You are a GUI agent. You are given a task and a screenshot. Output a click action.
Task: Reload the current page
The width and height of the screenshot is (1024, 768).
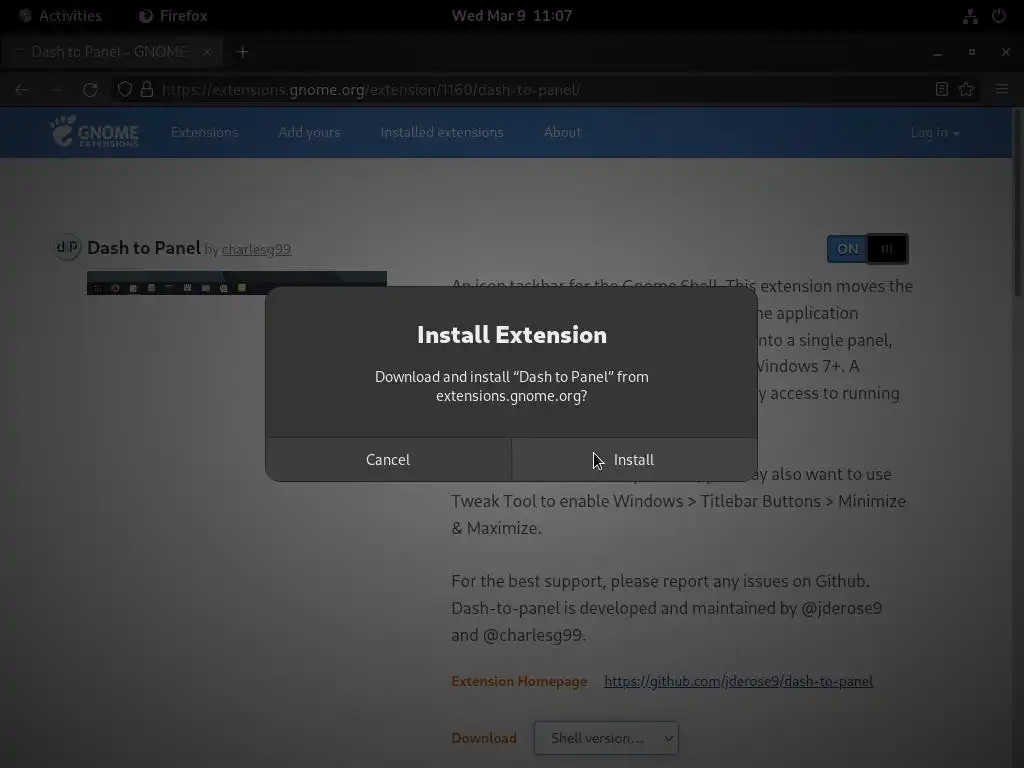[90, 90]
